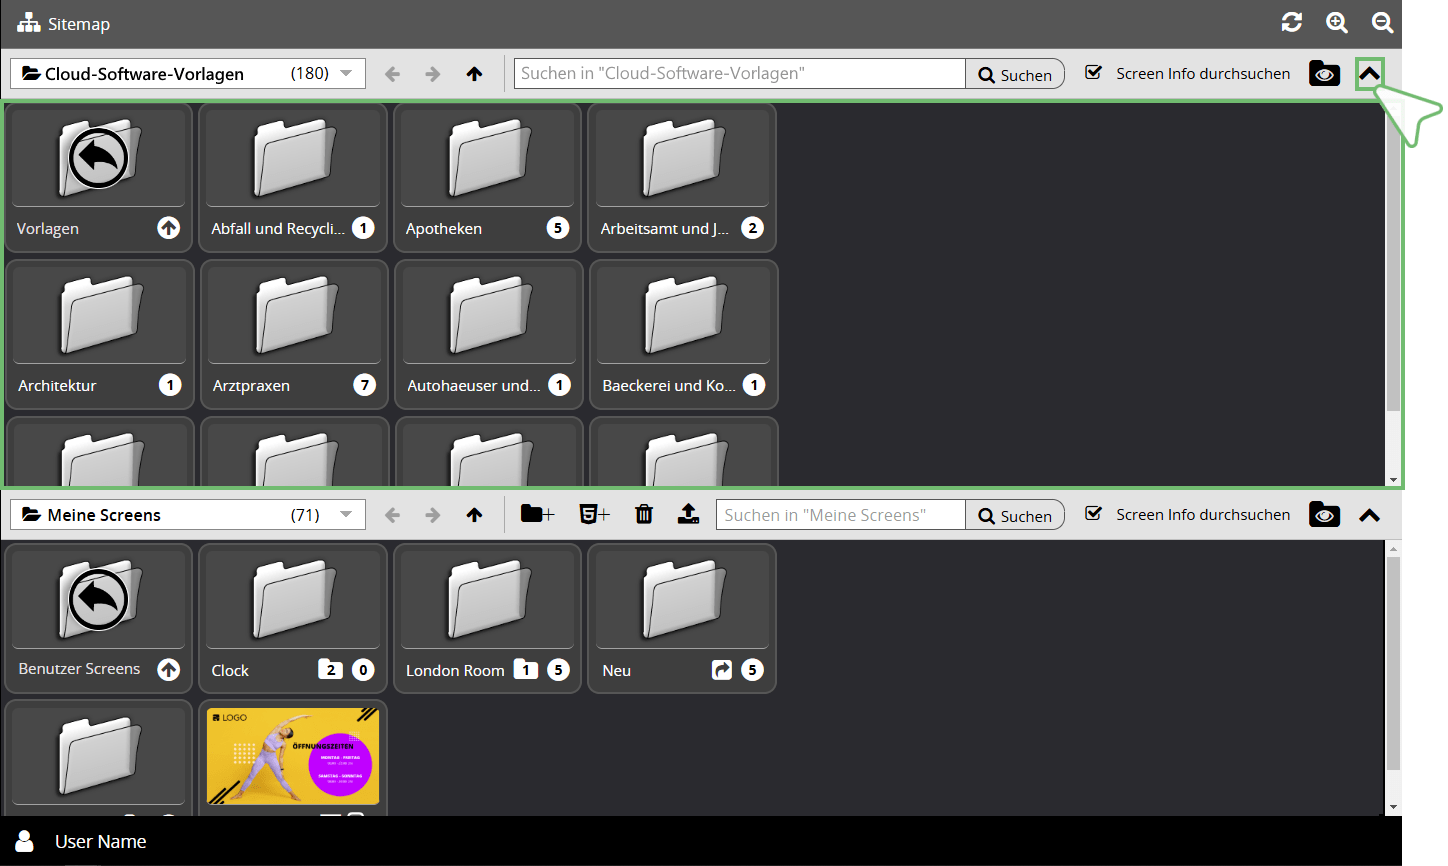
Task: Click the HTML5 add icon
Action: point(594,514)
